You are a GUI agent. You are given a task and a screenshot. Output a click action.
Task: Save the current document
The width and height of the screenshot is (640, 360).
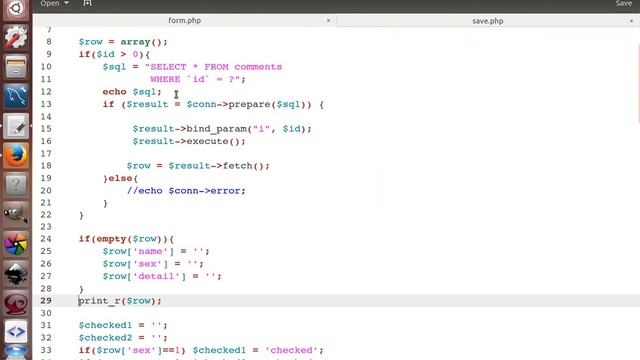(623, 3)
